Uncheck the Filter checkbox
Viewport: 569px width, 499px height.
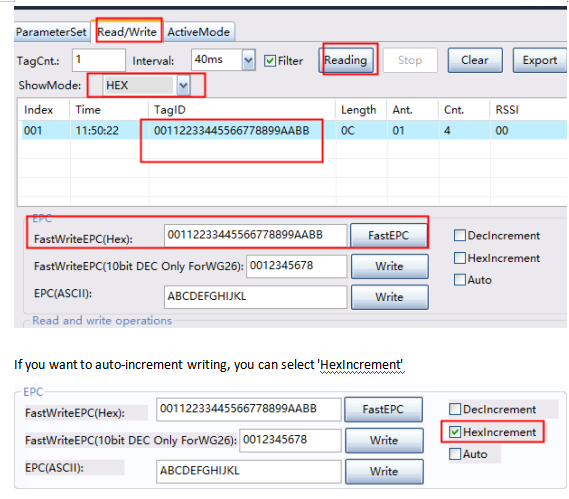coord(270,61)
